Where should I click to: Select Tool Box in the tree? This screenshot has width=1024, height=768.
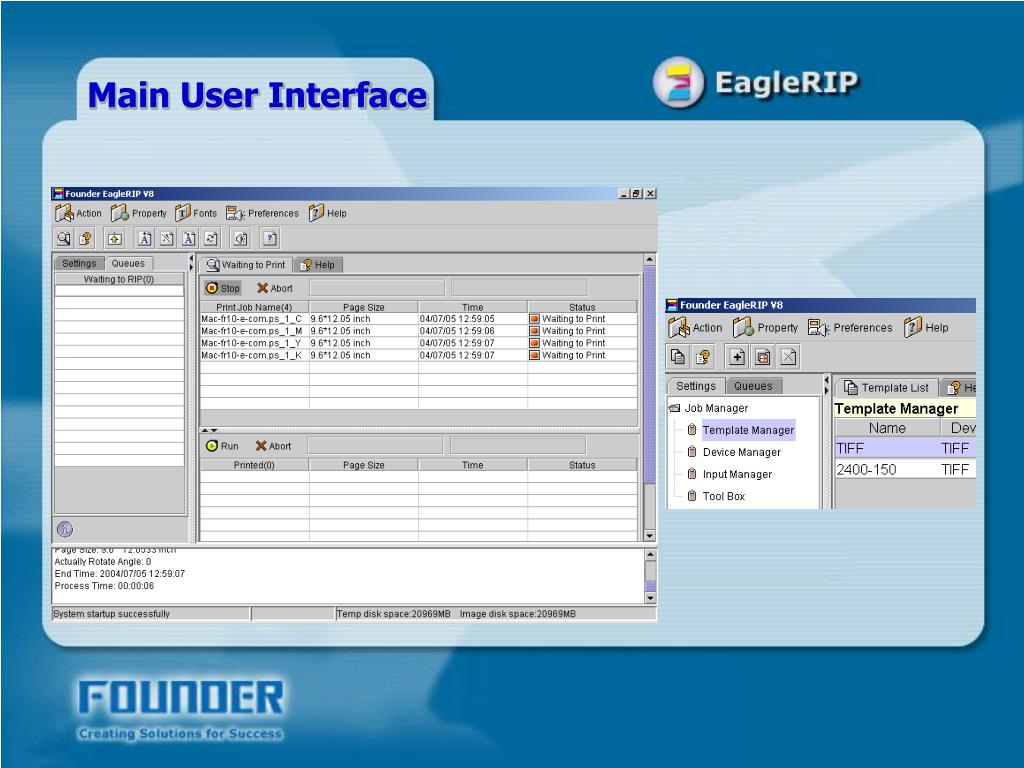(724, 496)
